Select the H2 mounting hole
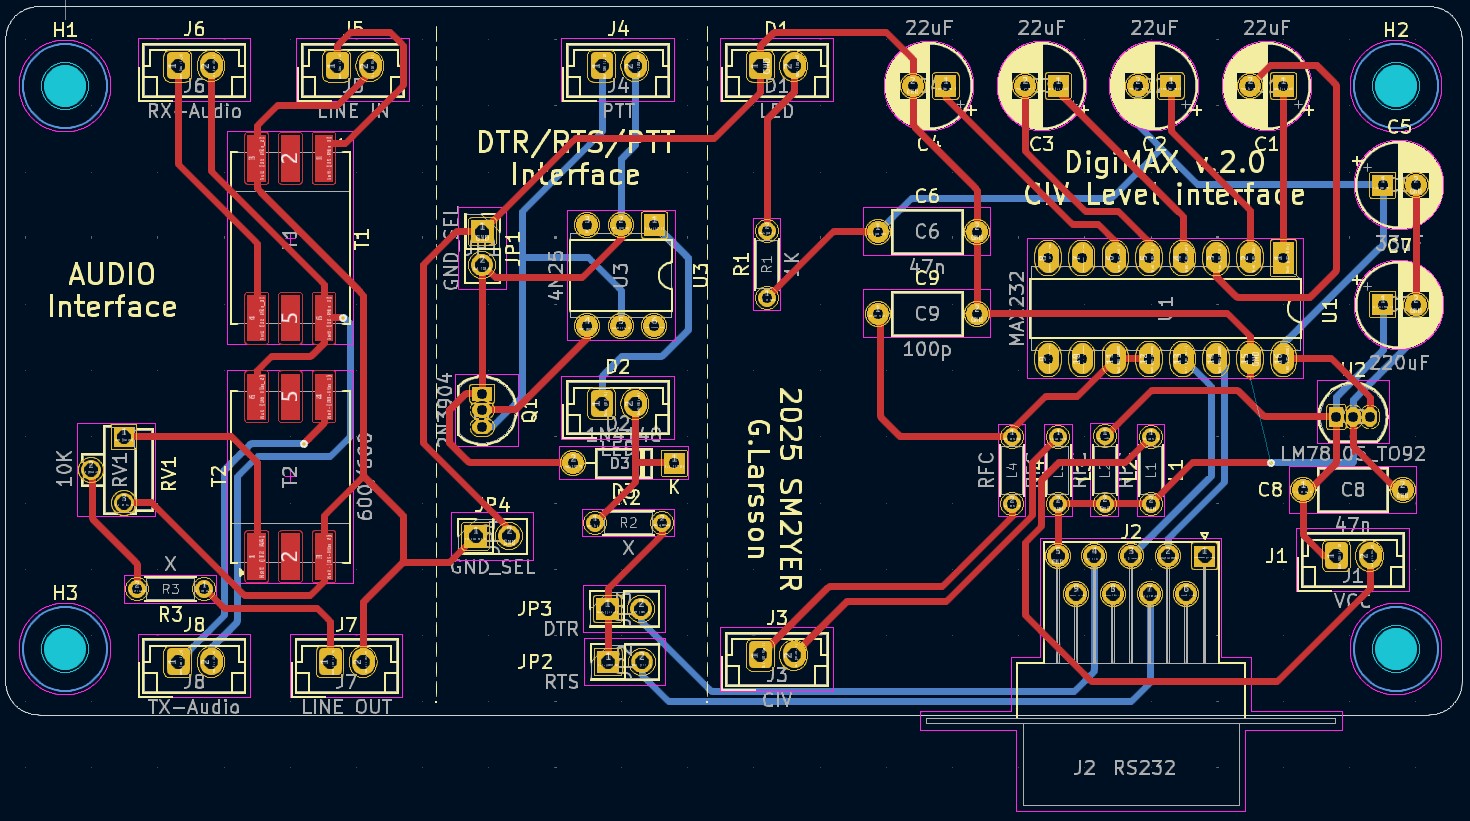Screen dimensions: 1470x821 click(x=1395, y=85)
